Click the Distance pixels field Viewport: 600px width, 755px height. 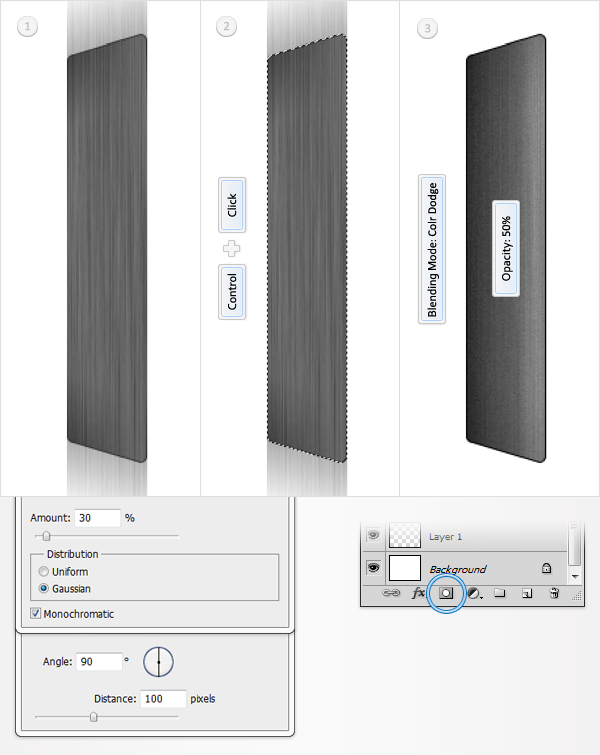tap(163, 699)
